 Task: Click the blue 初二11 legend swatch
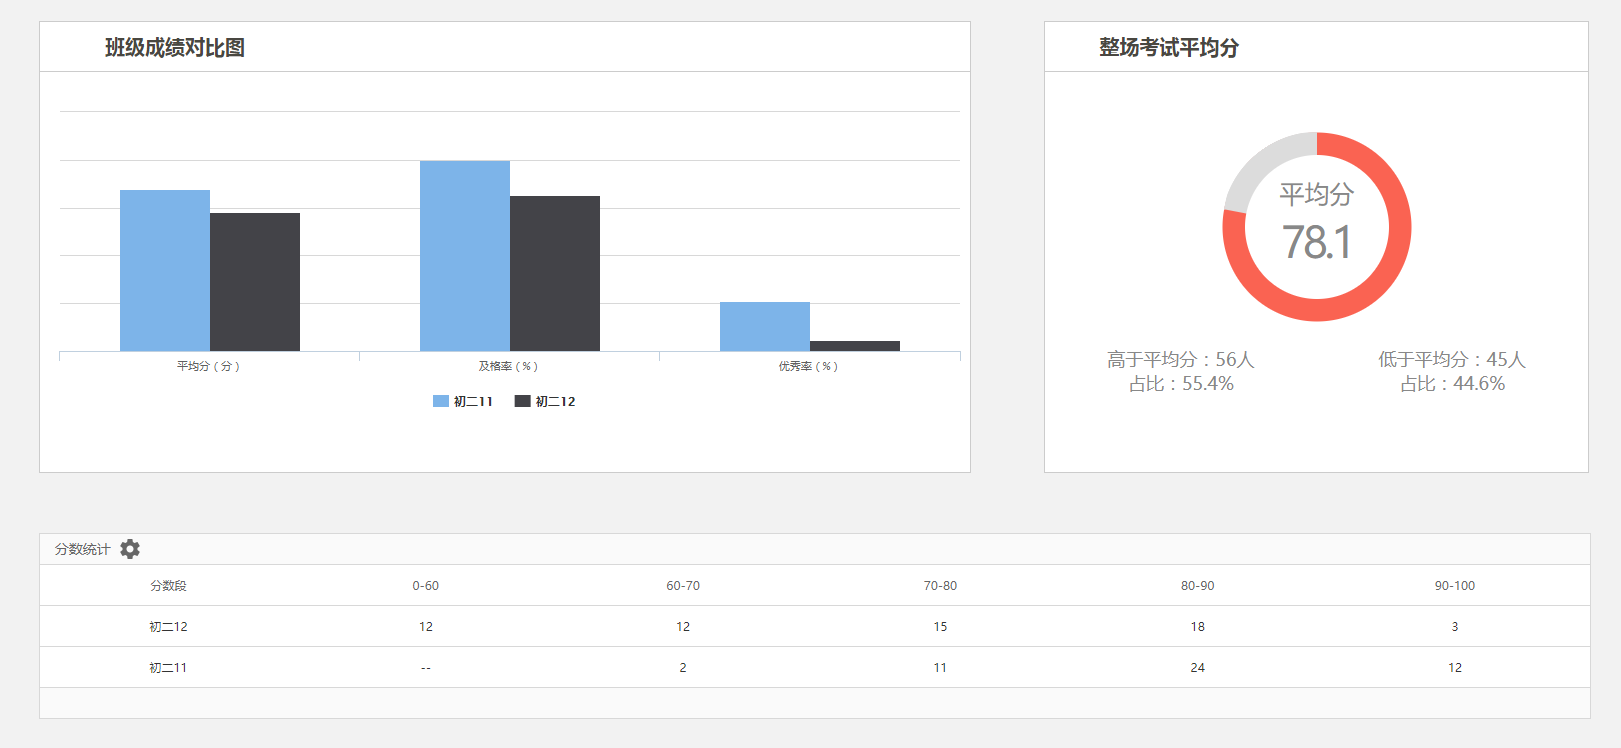click(441, 401)
